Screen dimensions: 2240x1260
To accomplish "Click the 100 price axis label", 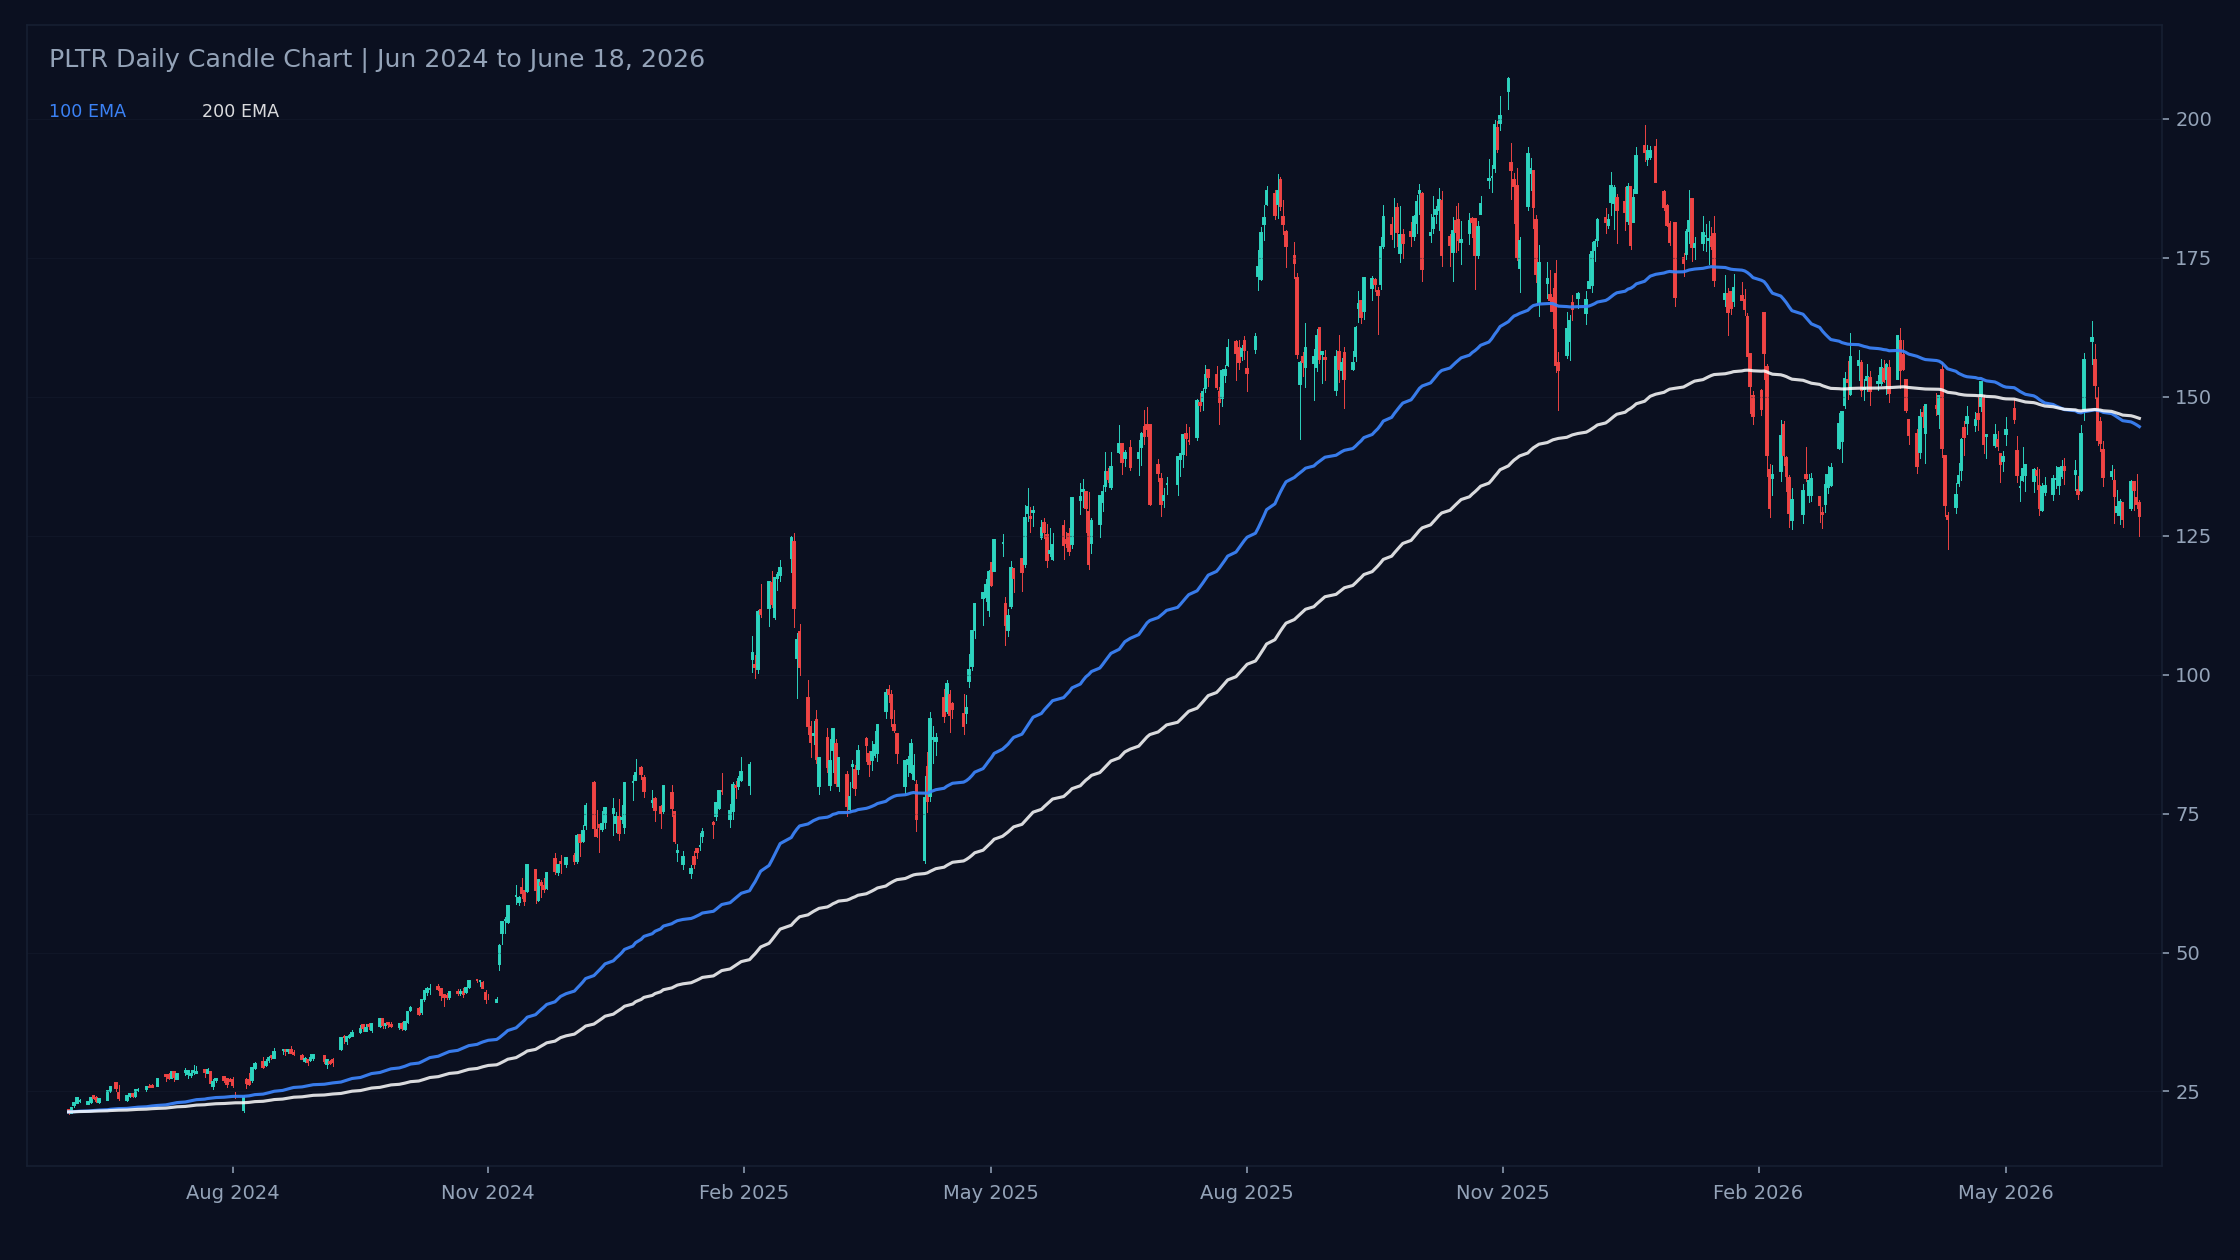I will pyautogui.click(x=2193, y=676).
